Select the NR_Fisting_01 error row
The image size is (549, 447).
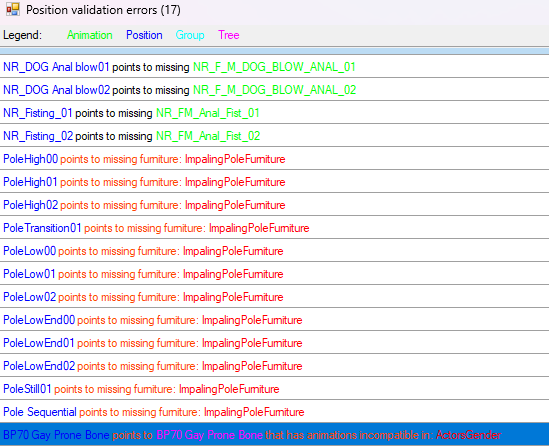pos(274,113)
